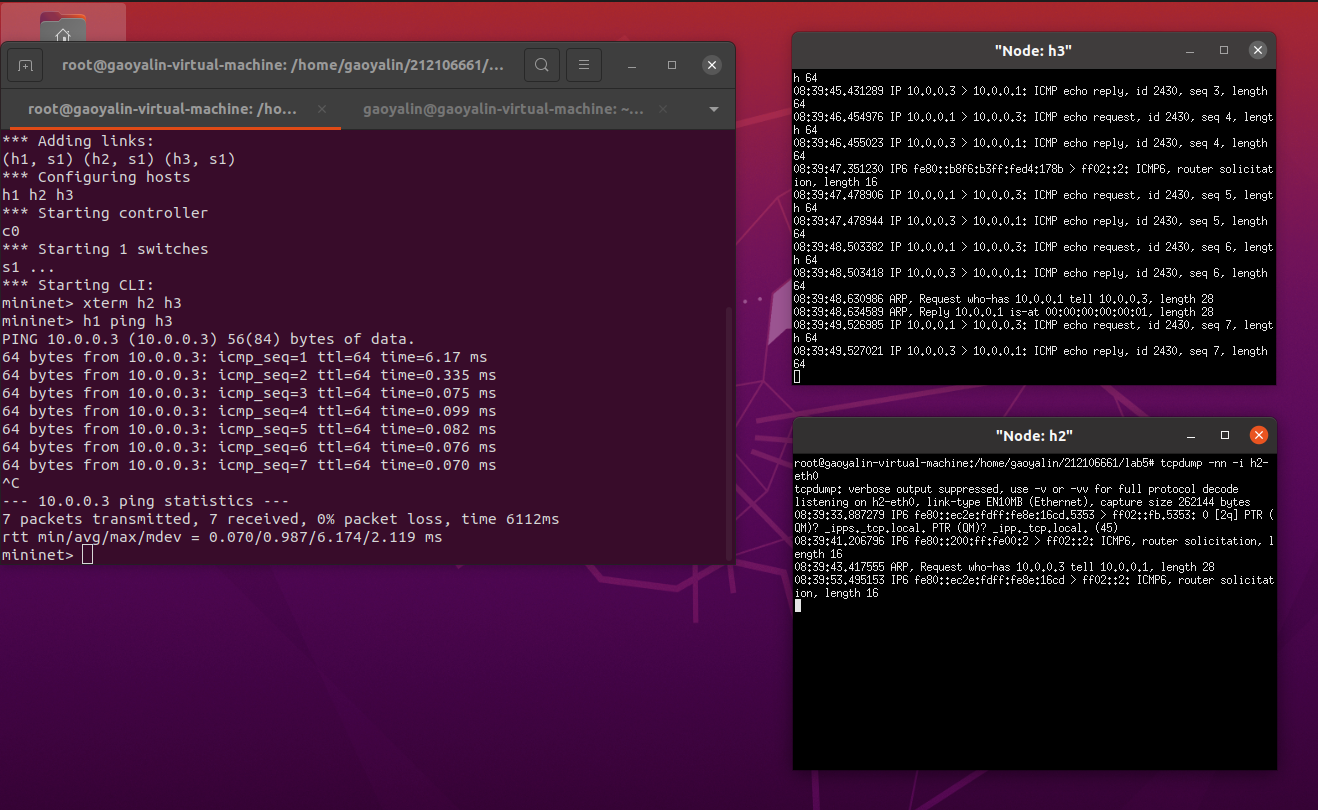This screenshot has width=1318, height=810.
Task: Close the root@gaoyalin-virtual-machine terminal tab
Action: pyautogui.click(x=321, y=109)
